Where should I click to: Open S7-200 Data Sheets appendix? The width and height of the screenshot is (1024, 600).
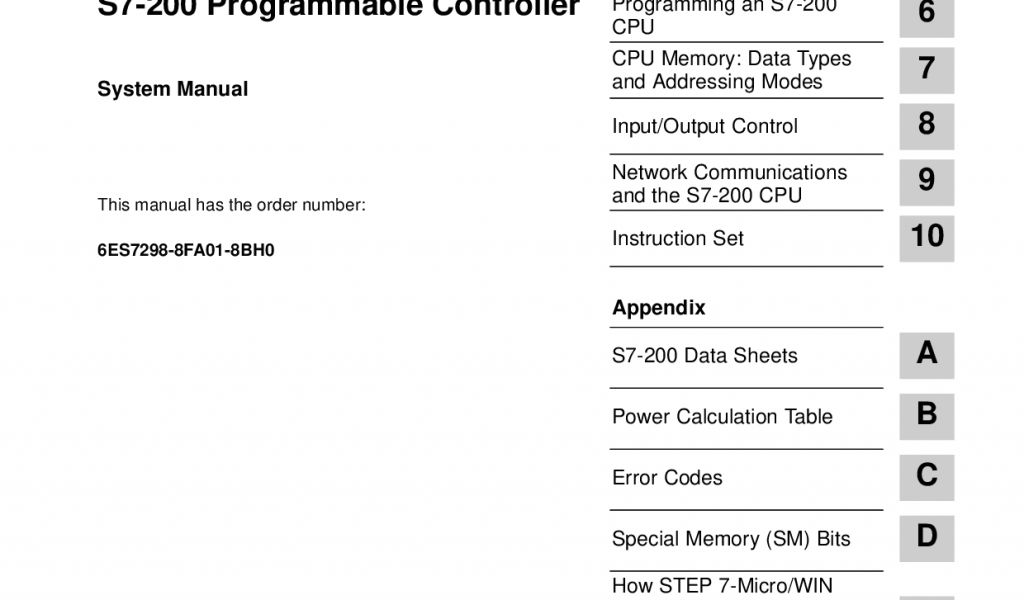pos(704,356)
